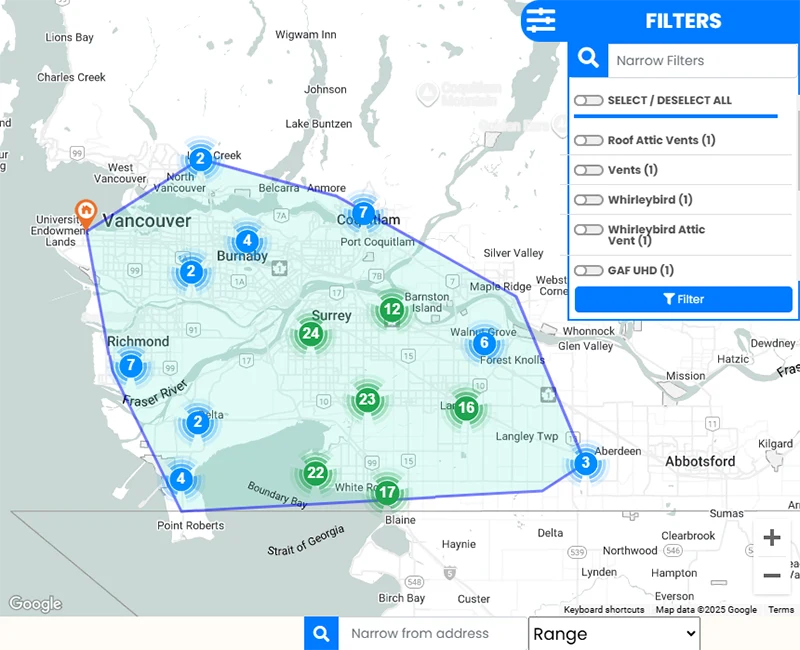Click the magnifying glass icon in the filters panel
Image resolution: width=800 pixels, height=650 pixels.
pos(588,59)
